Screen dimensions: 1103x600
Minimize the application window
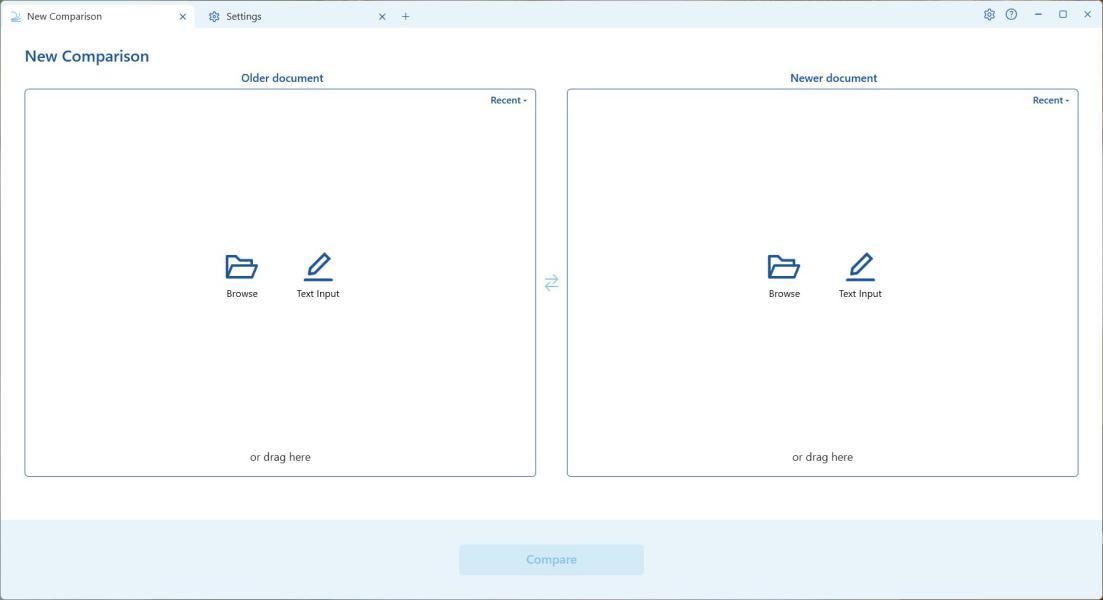tap(1038, 14)
